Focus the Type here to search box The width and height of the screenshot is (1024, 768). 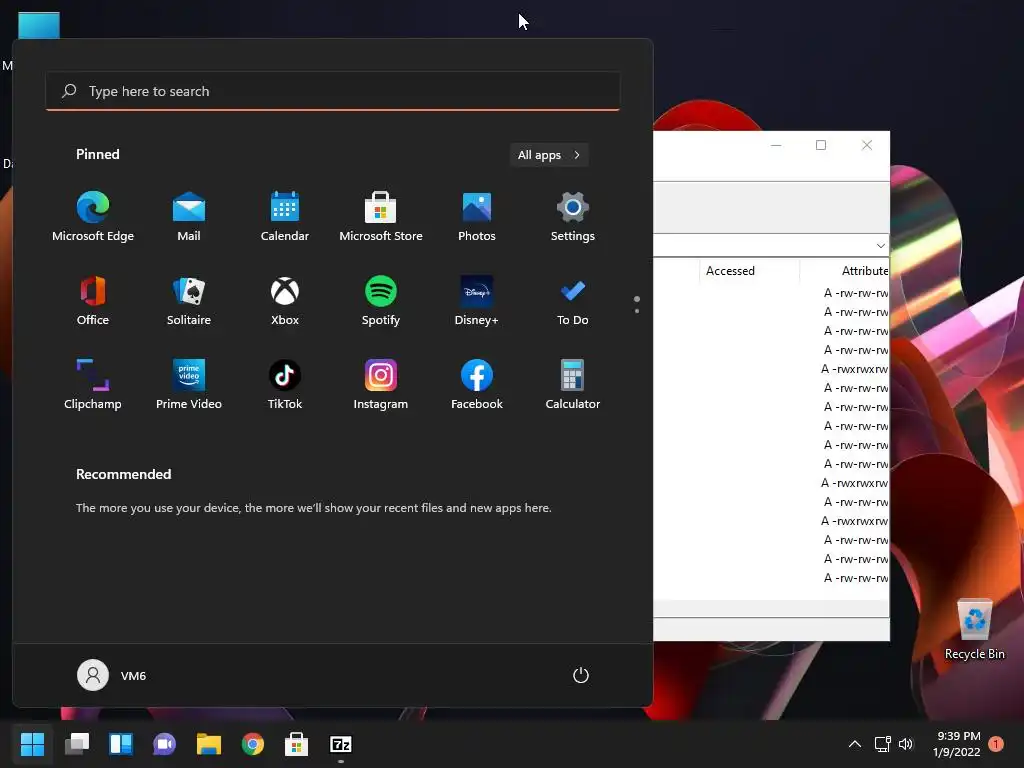332,91
